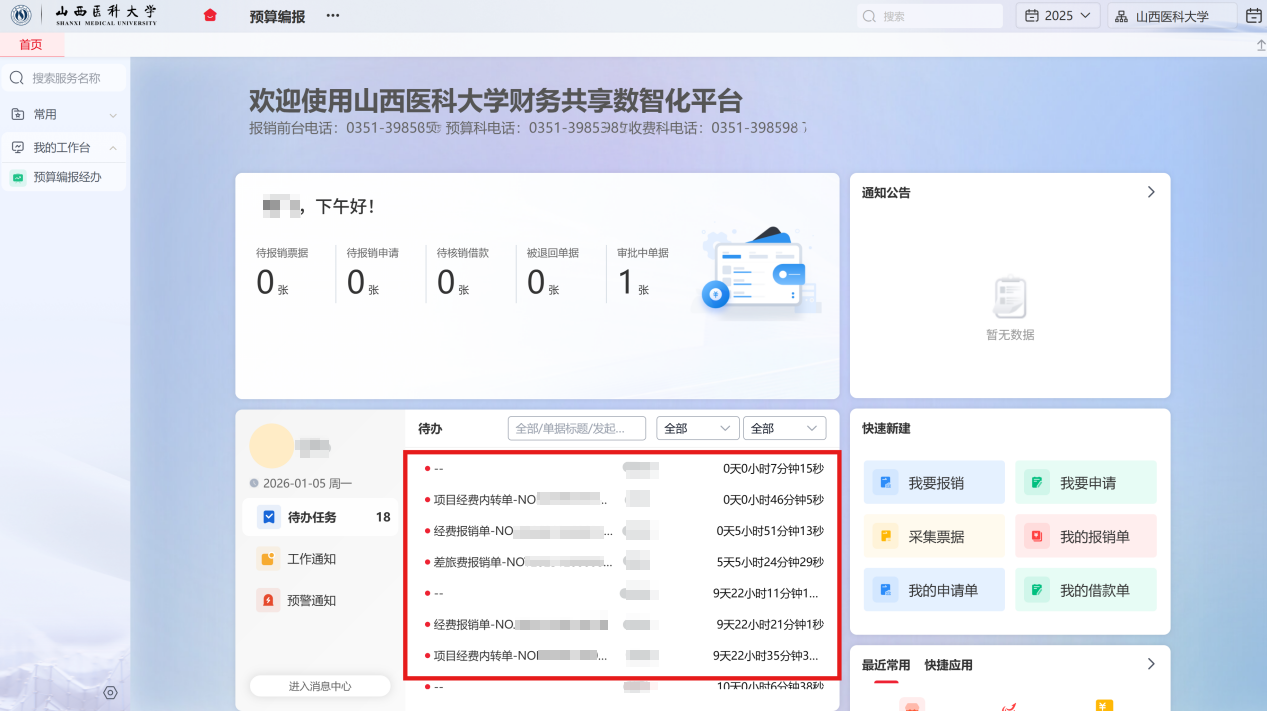Image resolution: width=1267 pixels, height=711 pixels.
Task: Expand 通知公告 panel with arrow
Action: tap(1151, 192)
